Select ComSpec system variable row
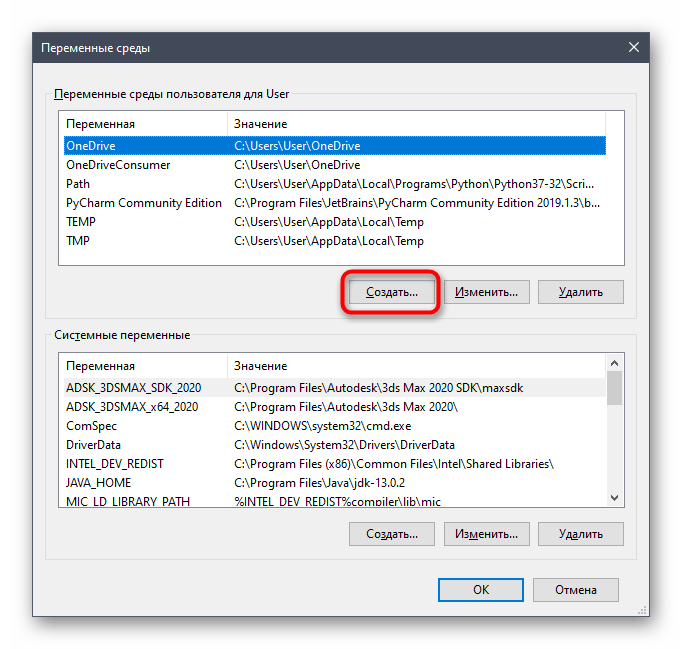682x649 pixels. (x=91, y=425)
